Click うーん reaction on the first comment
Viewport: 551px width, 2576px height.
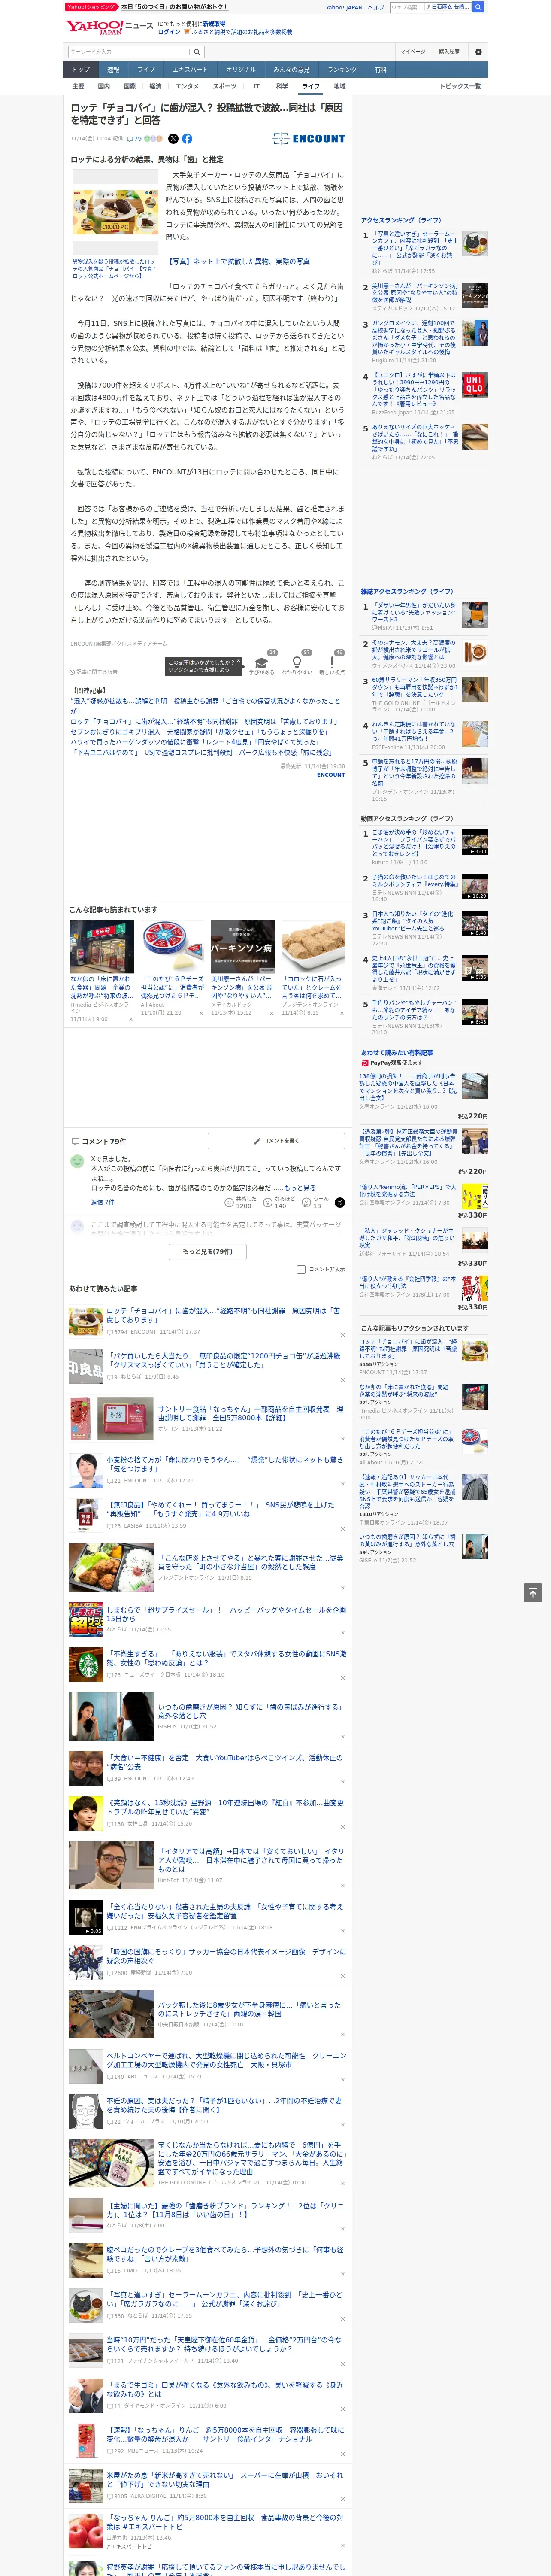(315, 1203)
